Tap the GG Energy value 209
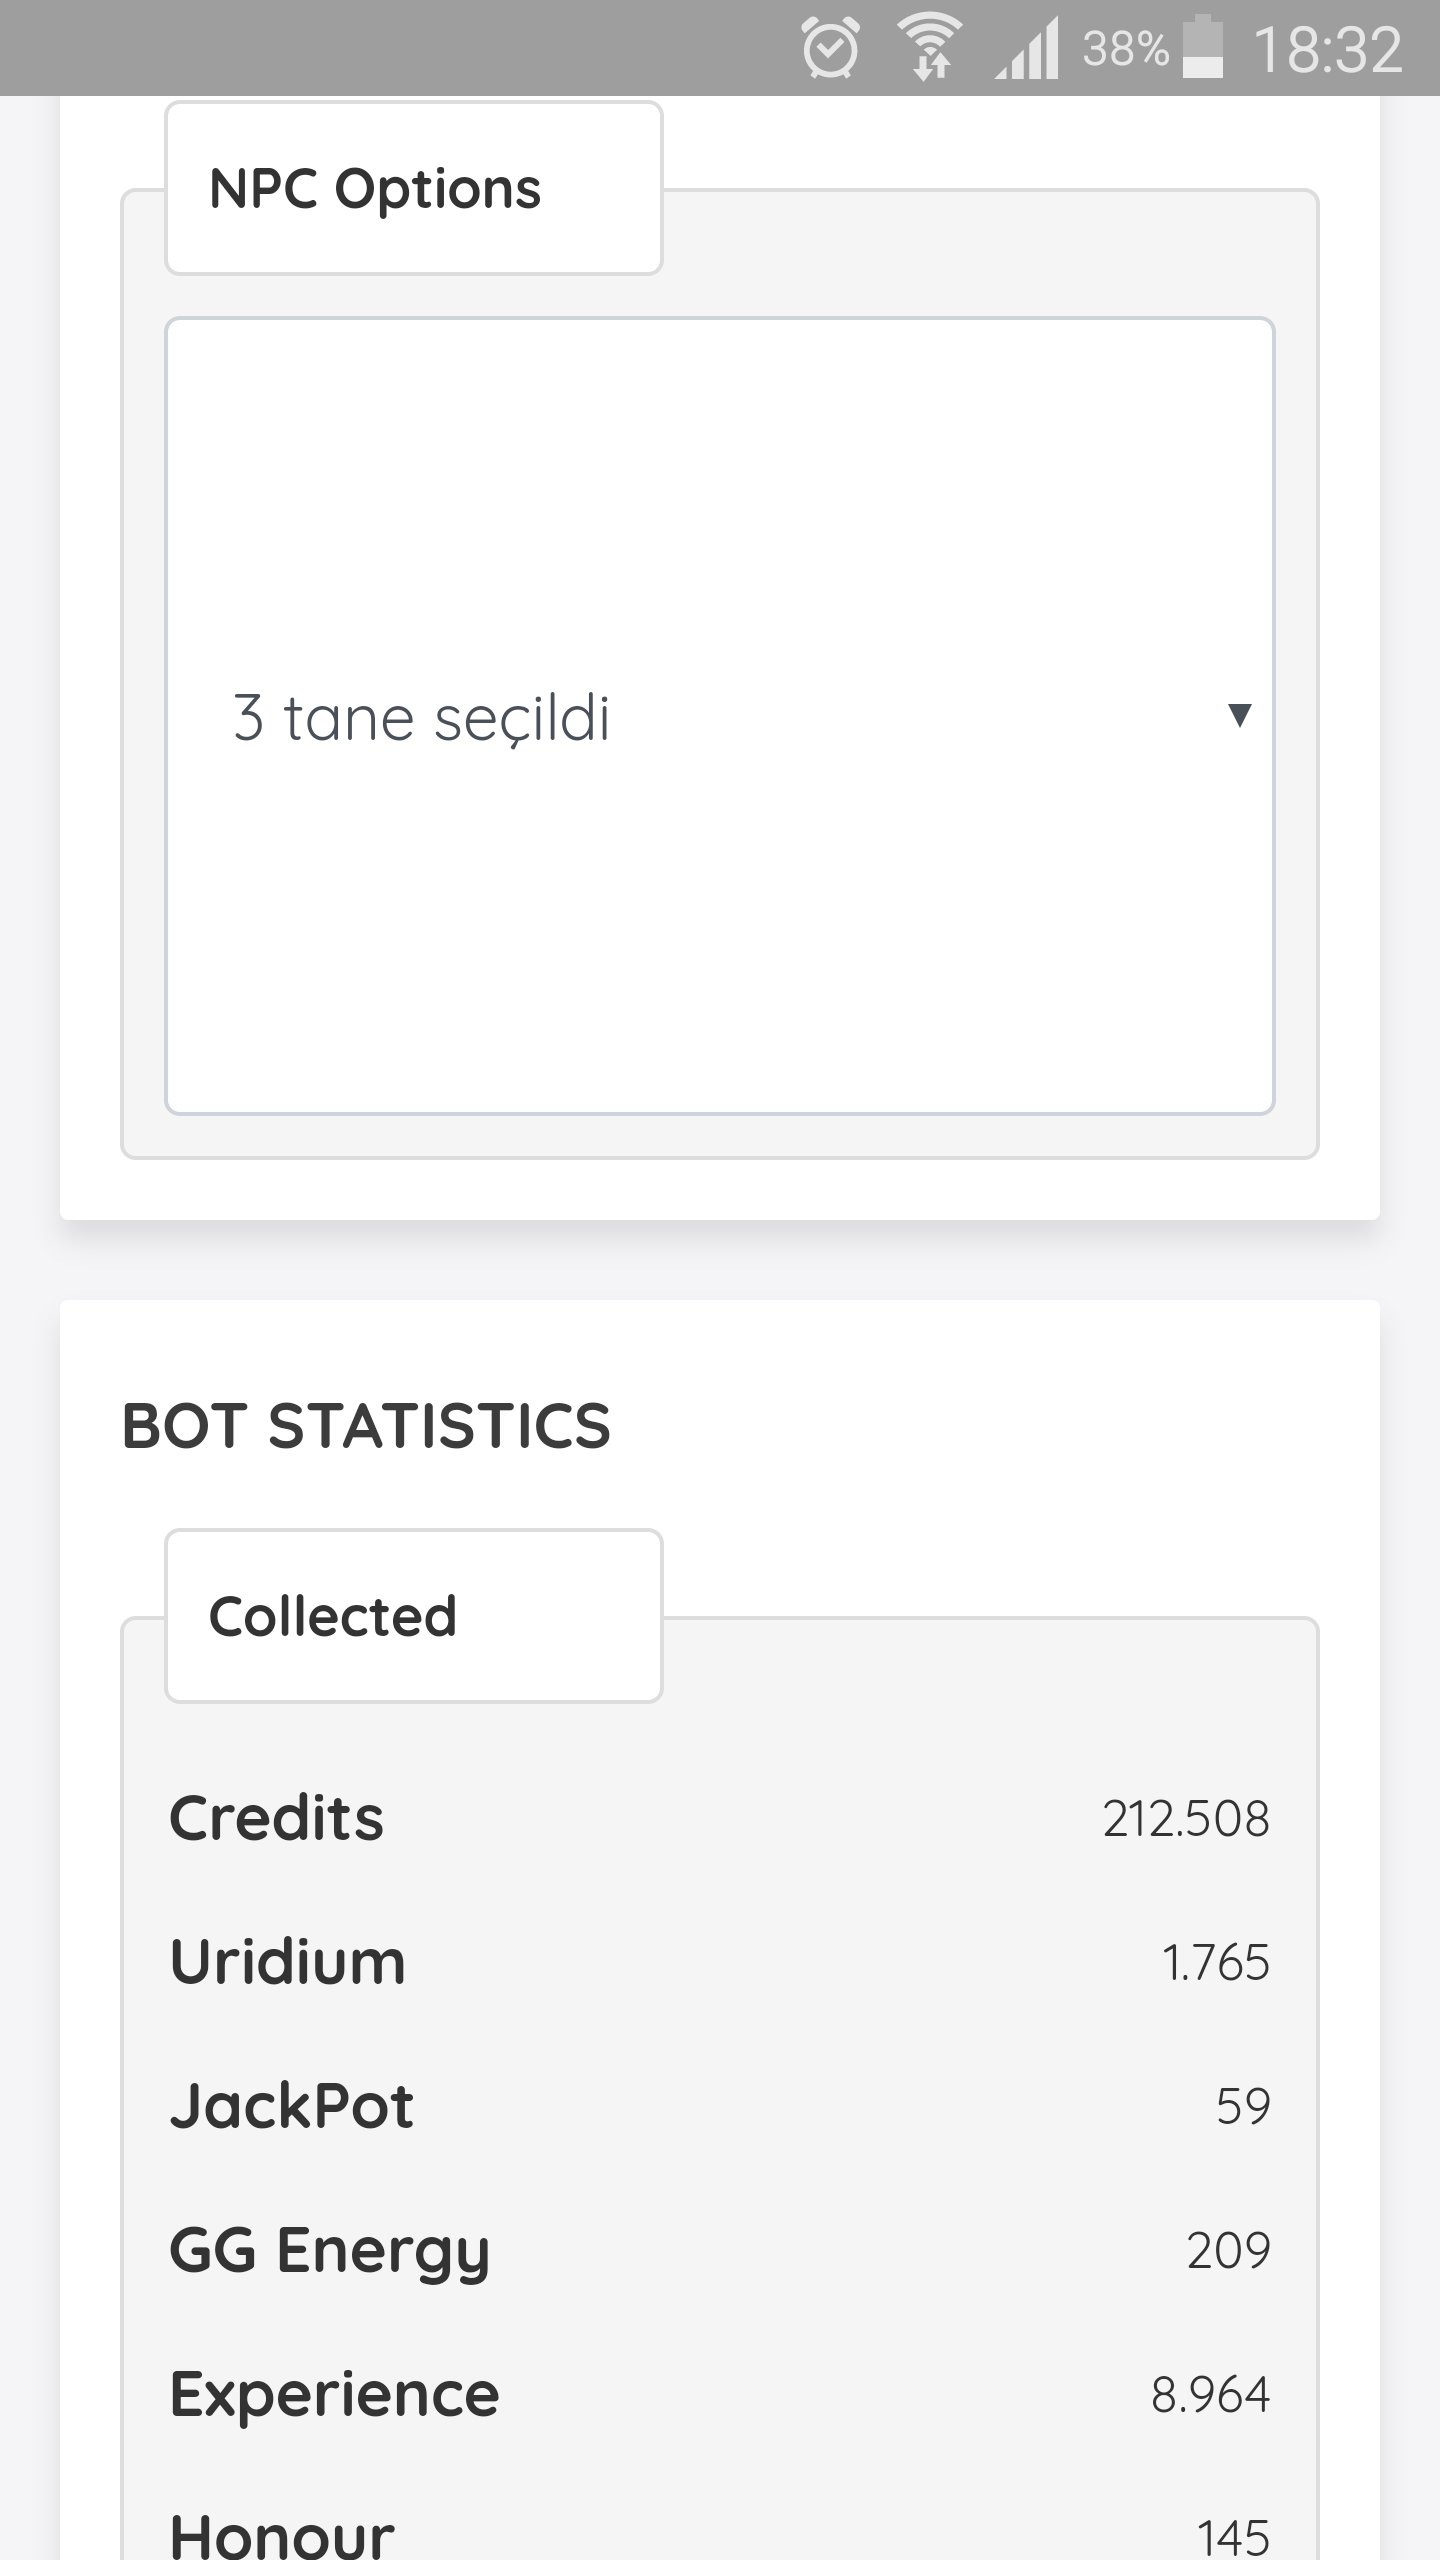 tap(1228, 2251)
